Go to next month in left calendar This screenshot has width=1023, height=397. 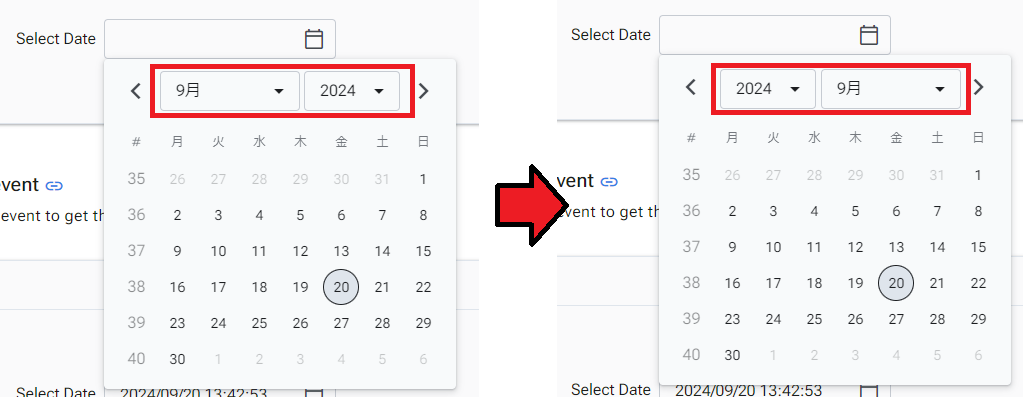coord(423,91)
